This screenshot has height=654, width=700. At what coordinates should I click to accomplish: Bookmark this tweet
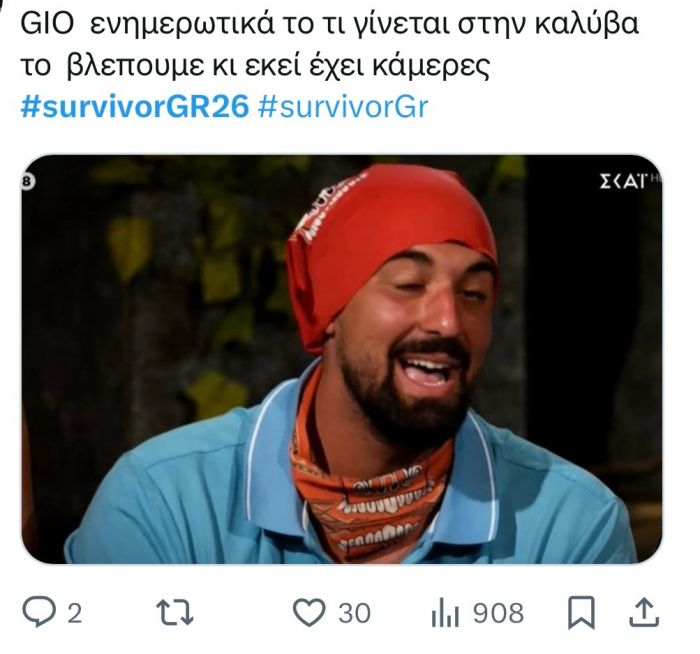click(581, 612)
